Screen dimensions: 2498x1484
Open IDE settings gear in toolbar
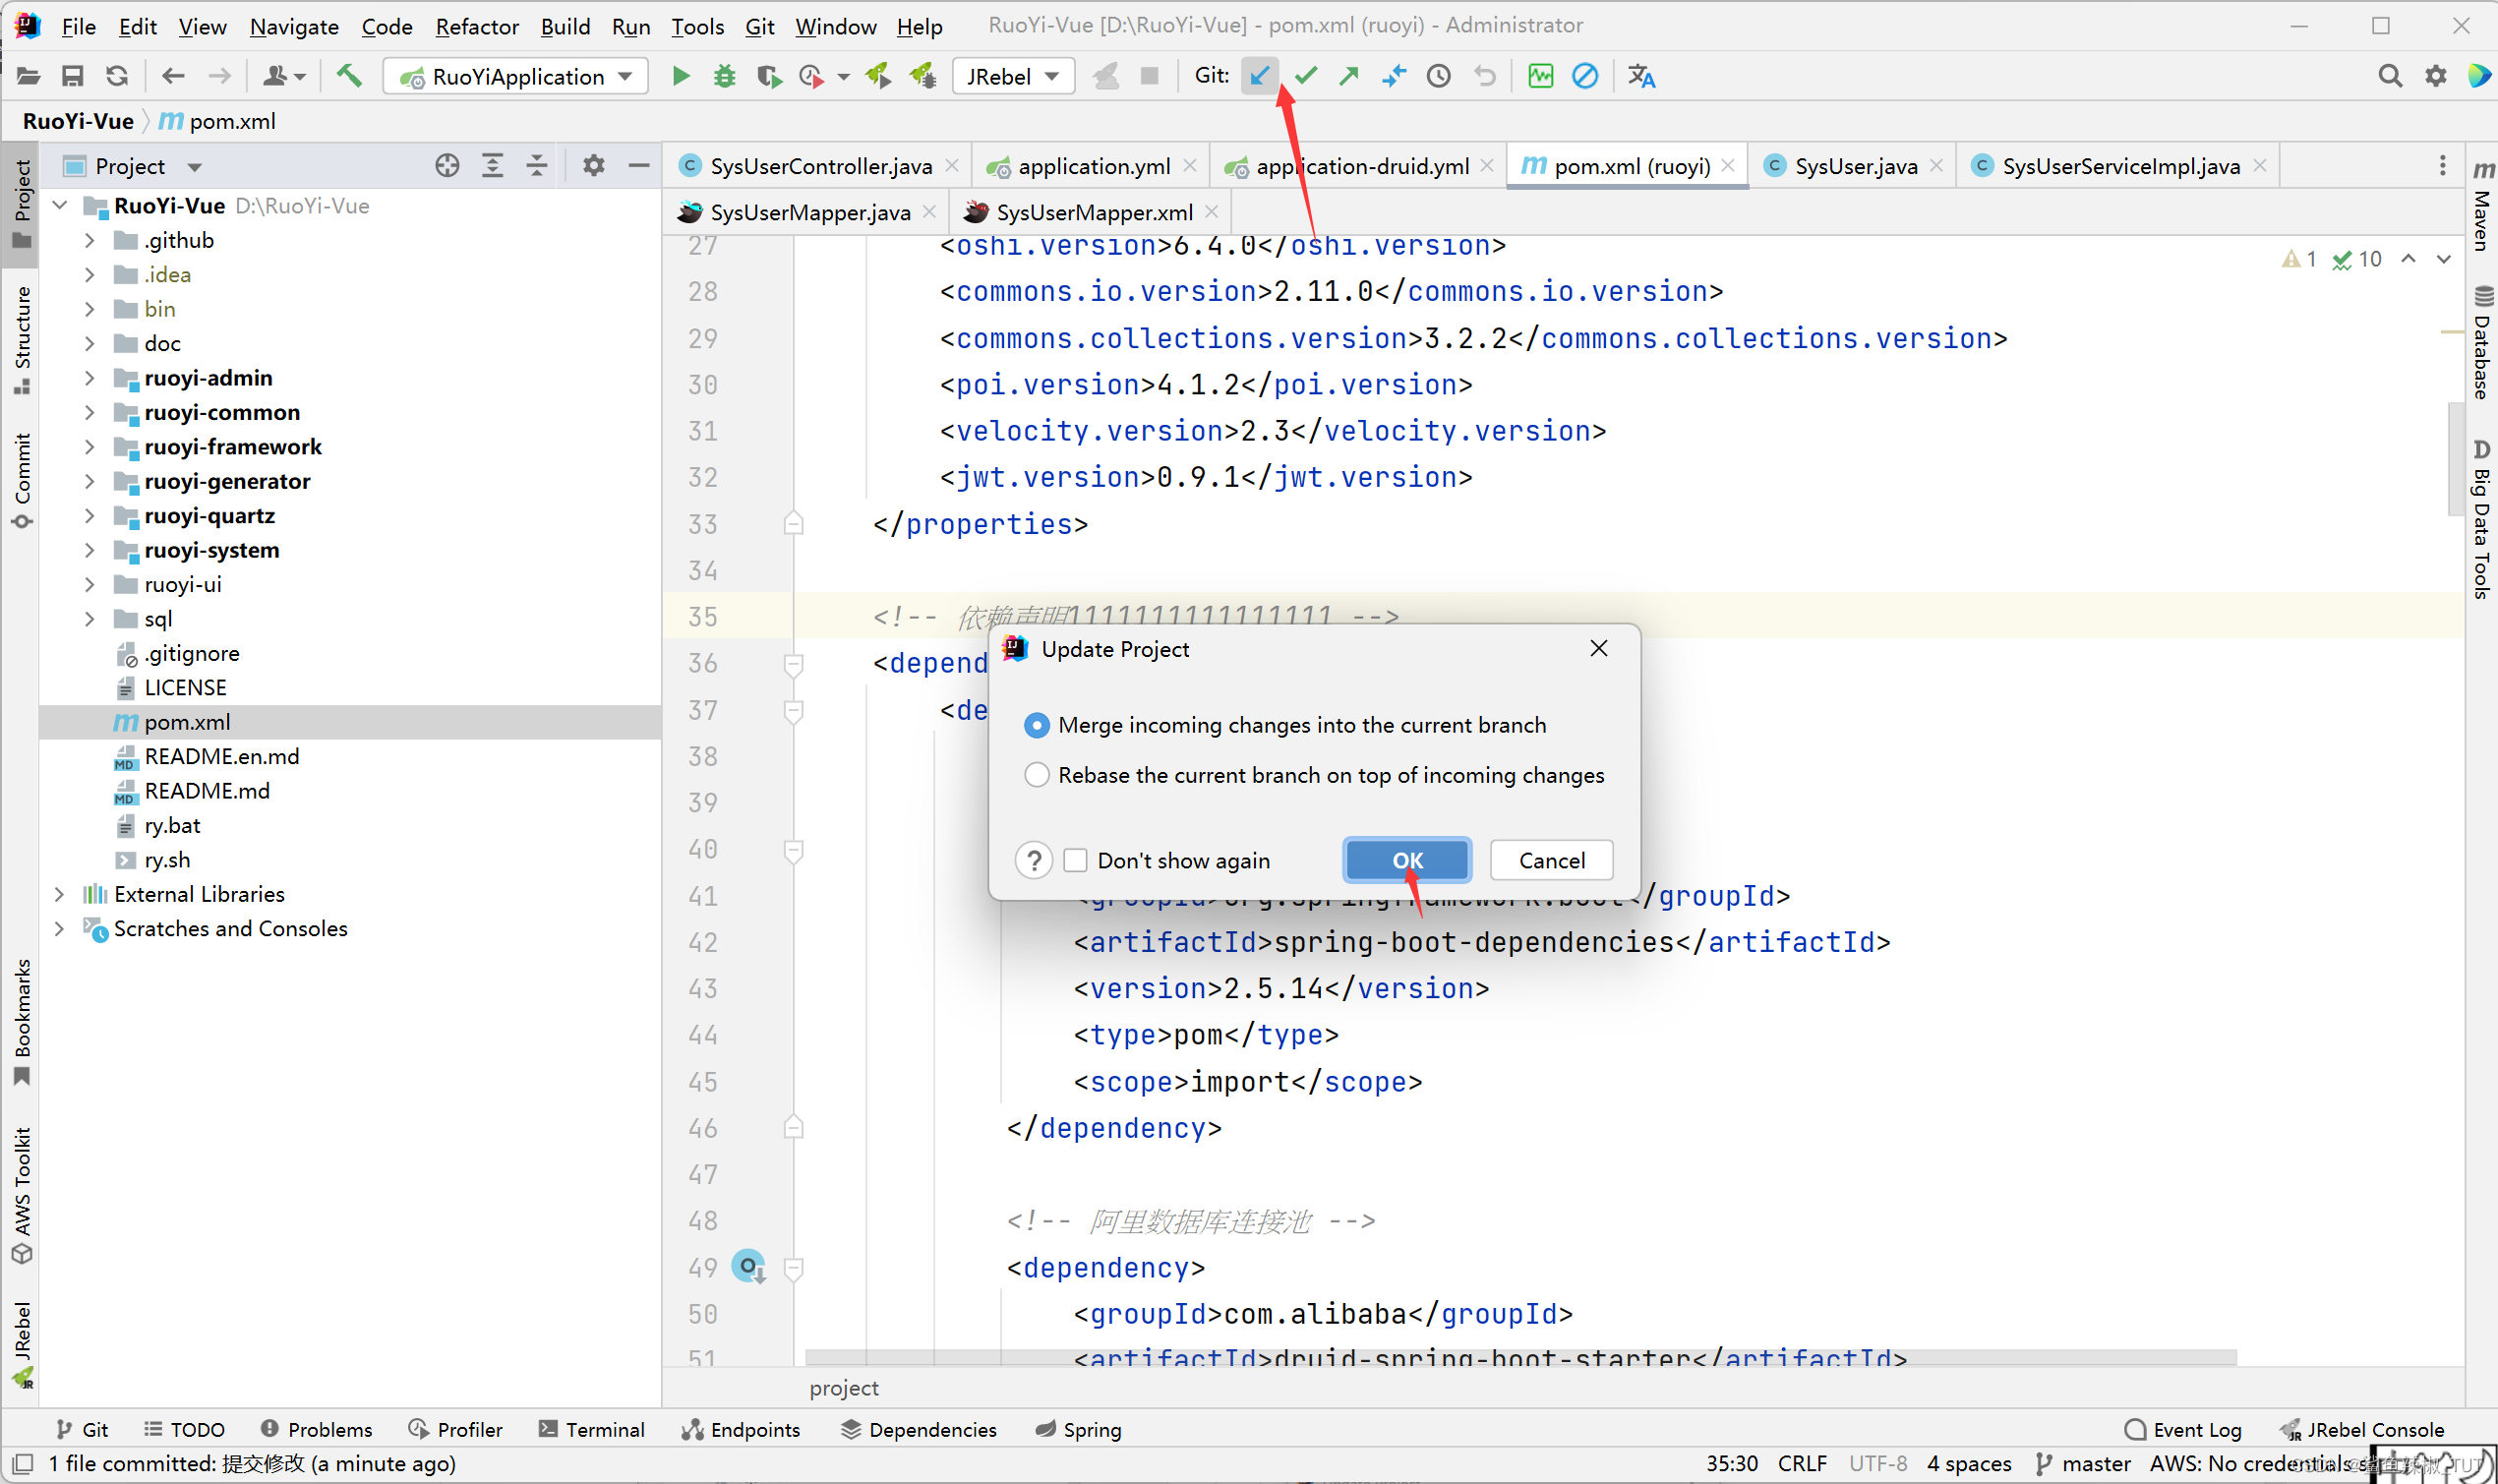[x=2435, y=76]
